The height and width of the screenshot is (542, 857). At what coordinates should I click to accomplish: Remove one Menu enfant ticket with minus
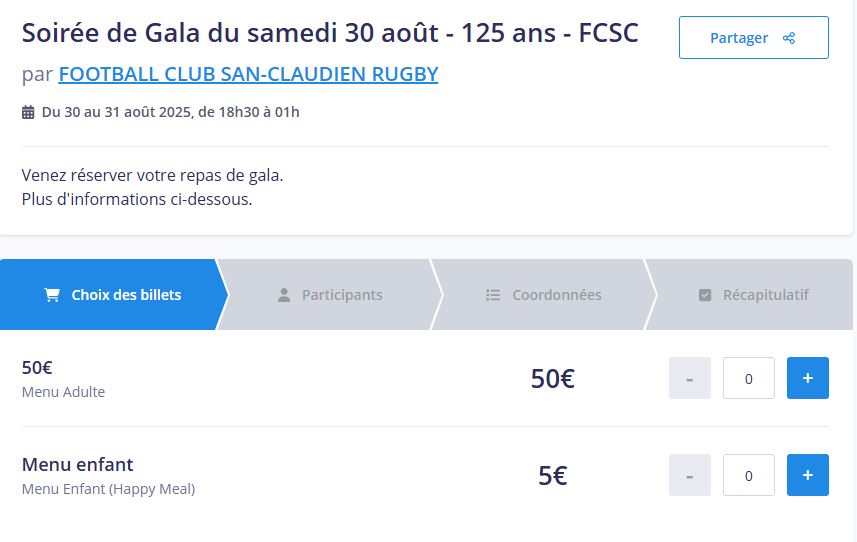(690, 475)
